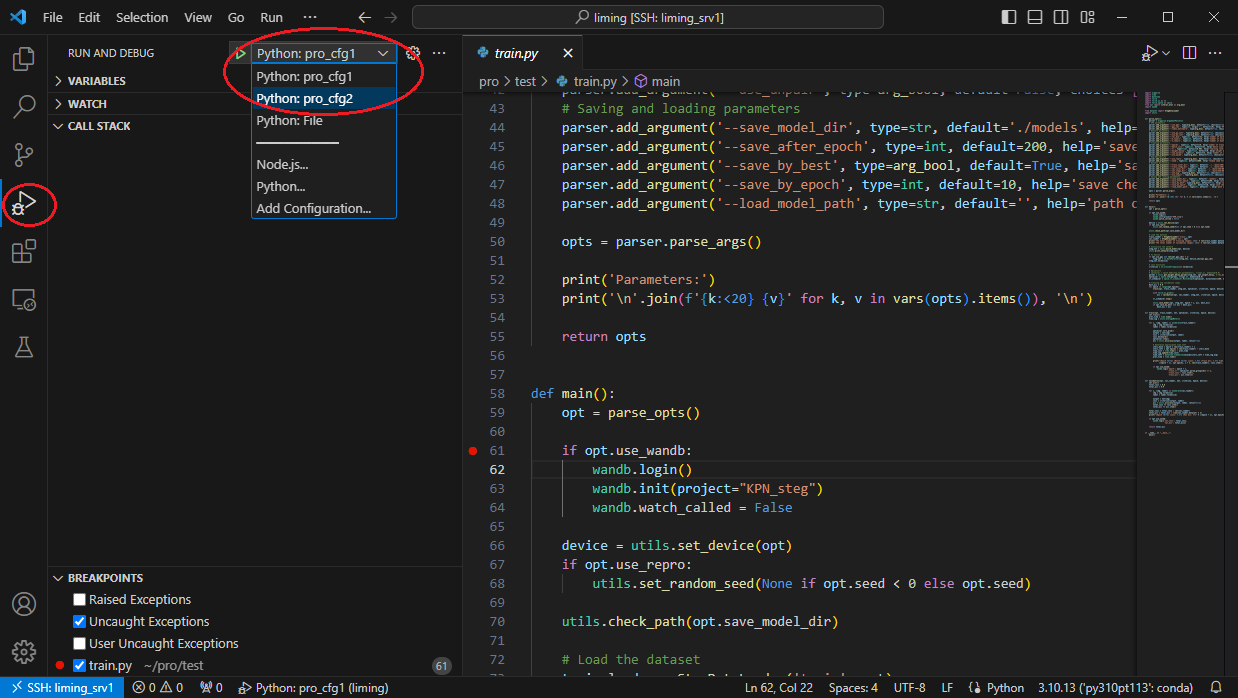1238x698 pixels.
Task: Open the Source Control view
Action: pos(23,155)
